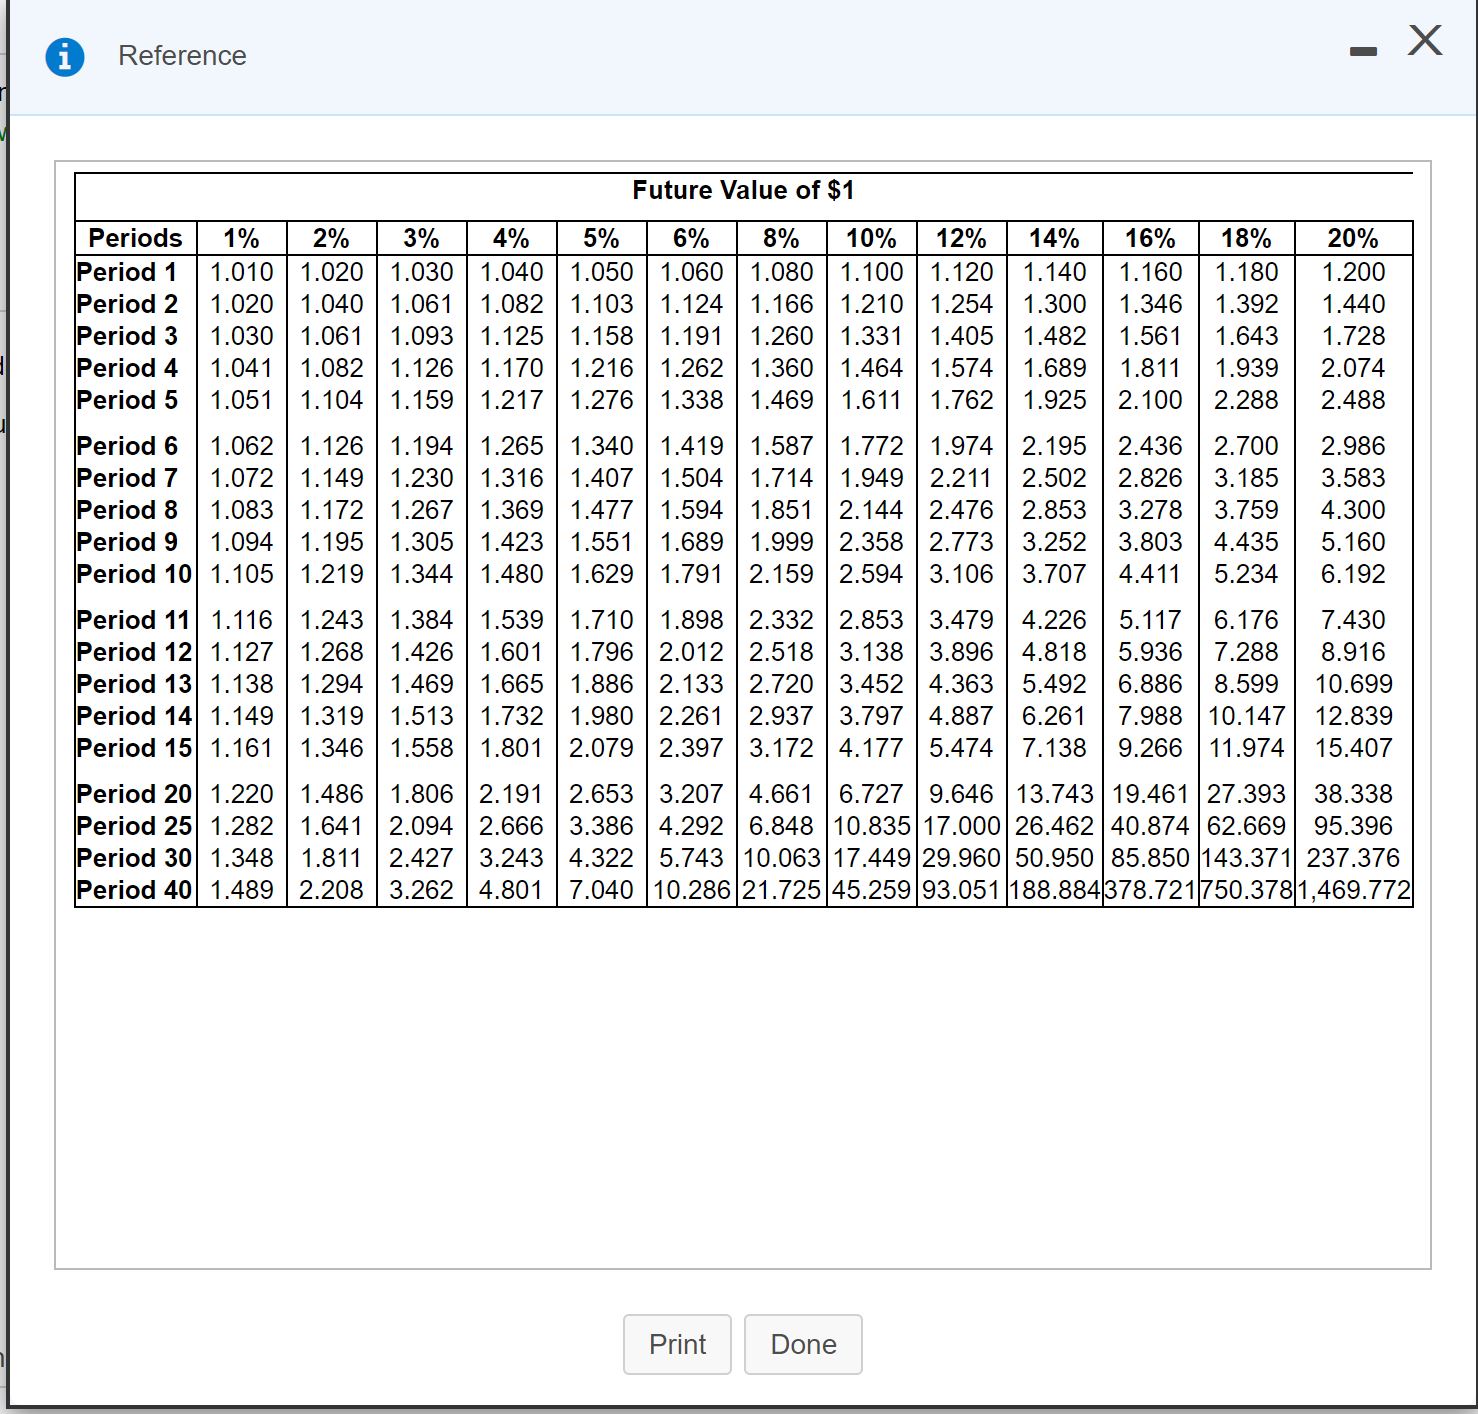
Task: Click the Print button
Action: 677,1344
